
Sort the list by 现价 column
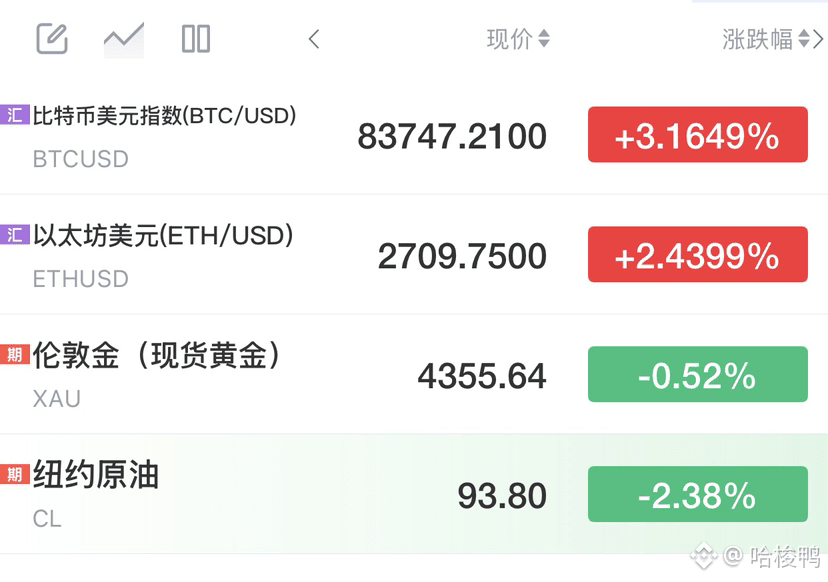click(x=518, y=39)
